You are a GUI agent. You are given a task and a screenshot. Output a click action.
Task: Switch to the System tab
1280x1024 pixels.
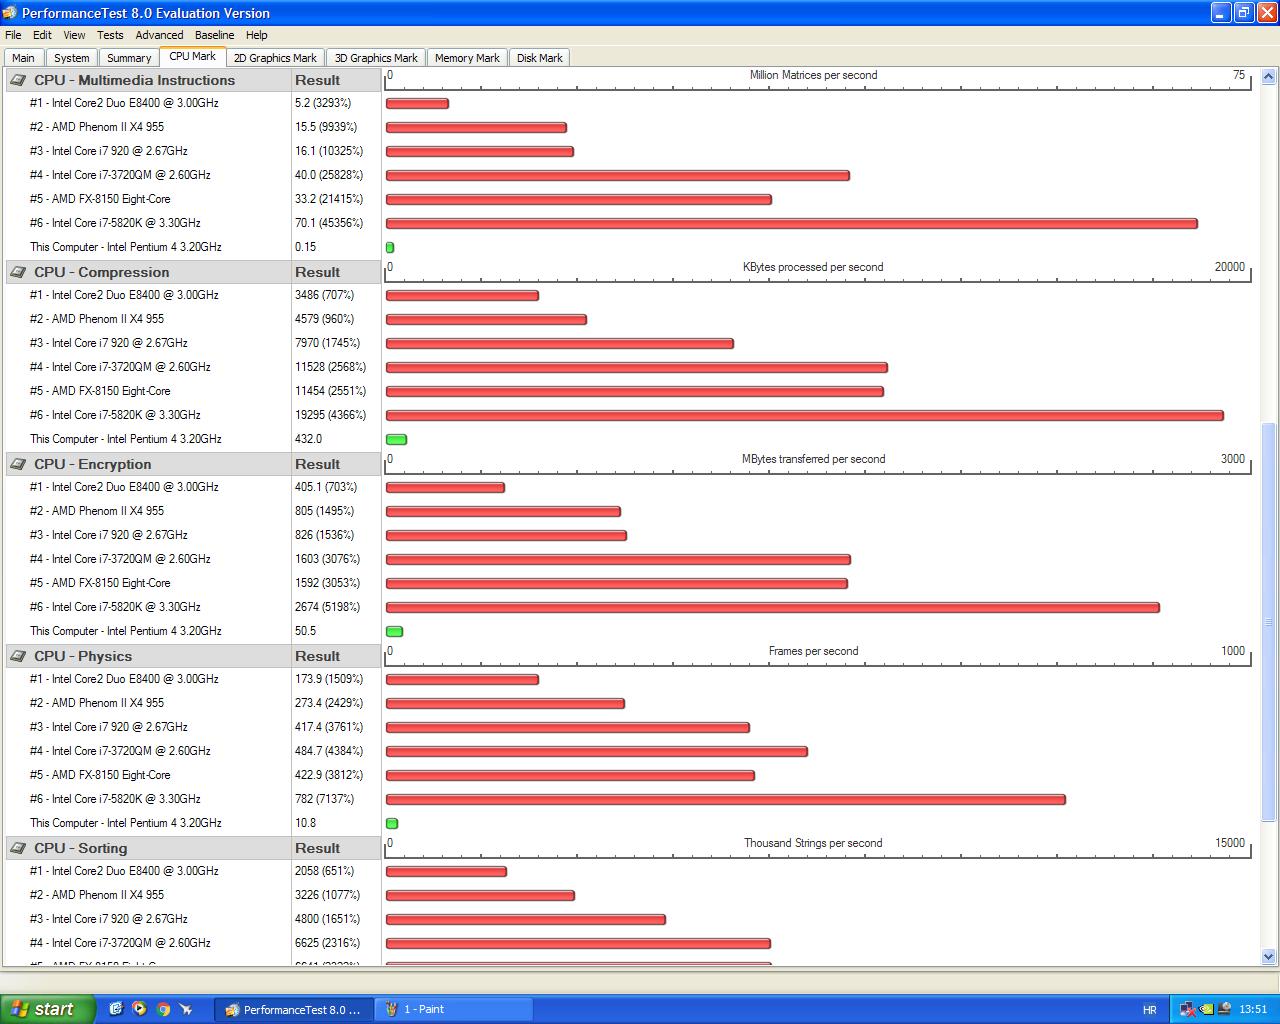click(72, 58)
